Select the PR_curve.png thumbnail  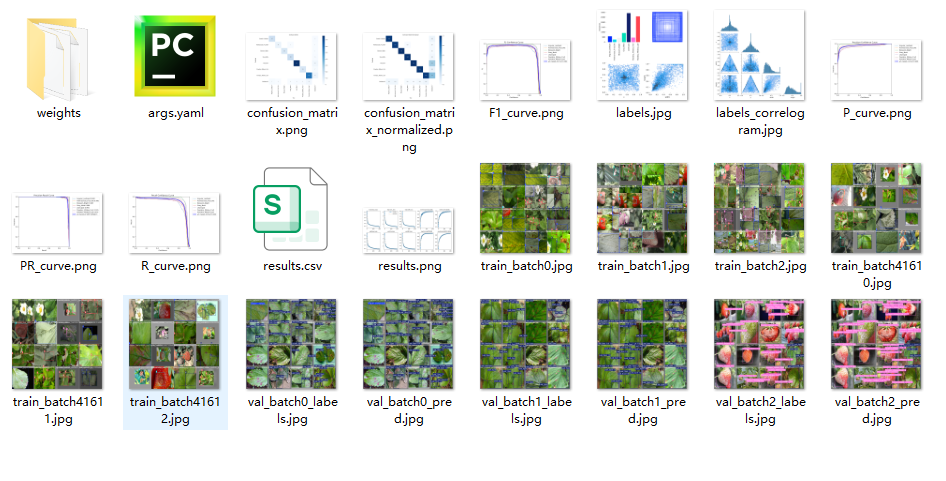tap(57, 223)
